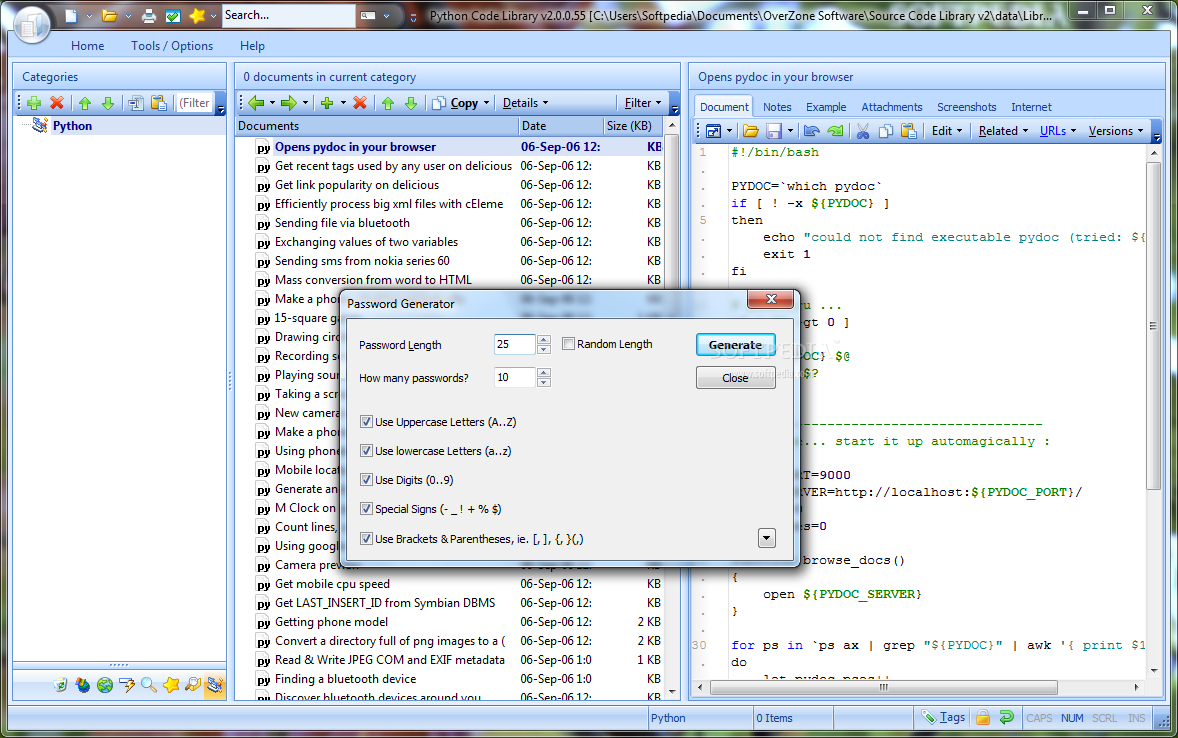This screenshot has height=738, width=1178.
Task: Delete document with red X icon
Action: (x=360, y=103)
